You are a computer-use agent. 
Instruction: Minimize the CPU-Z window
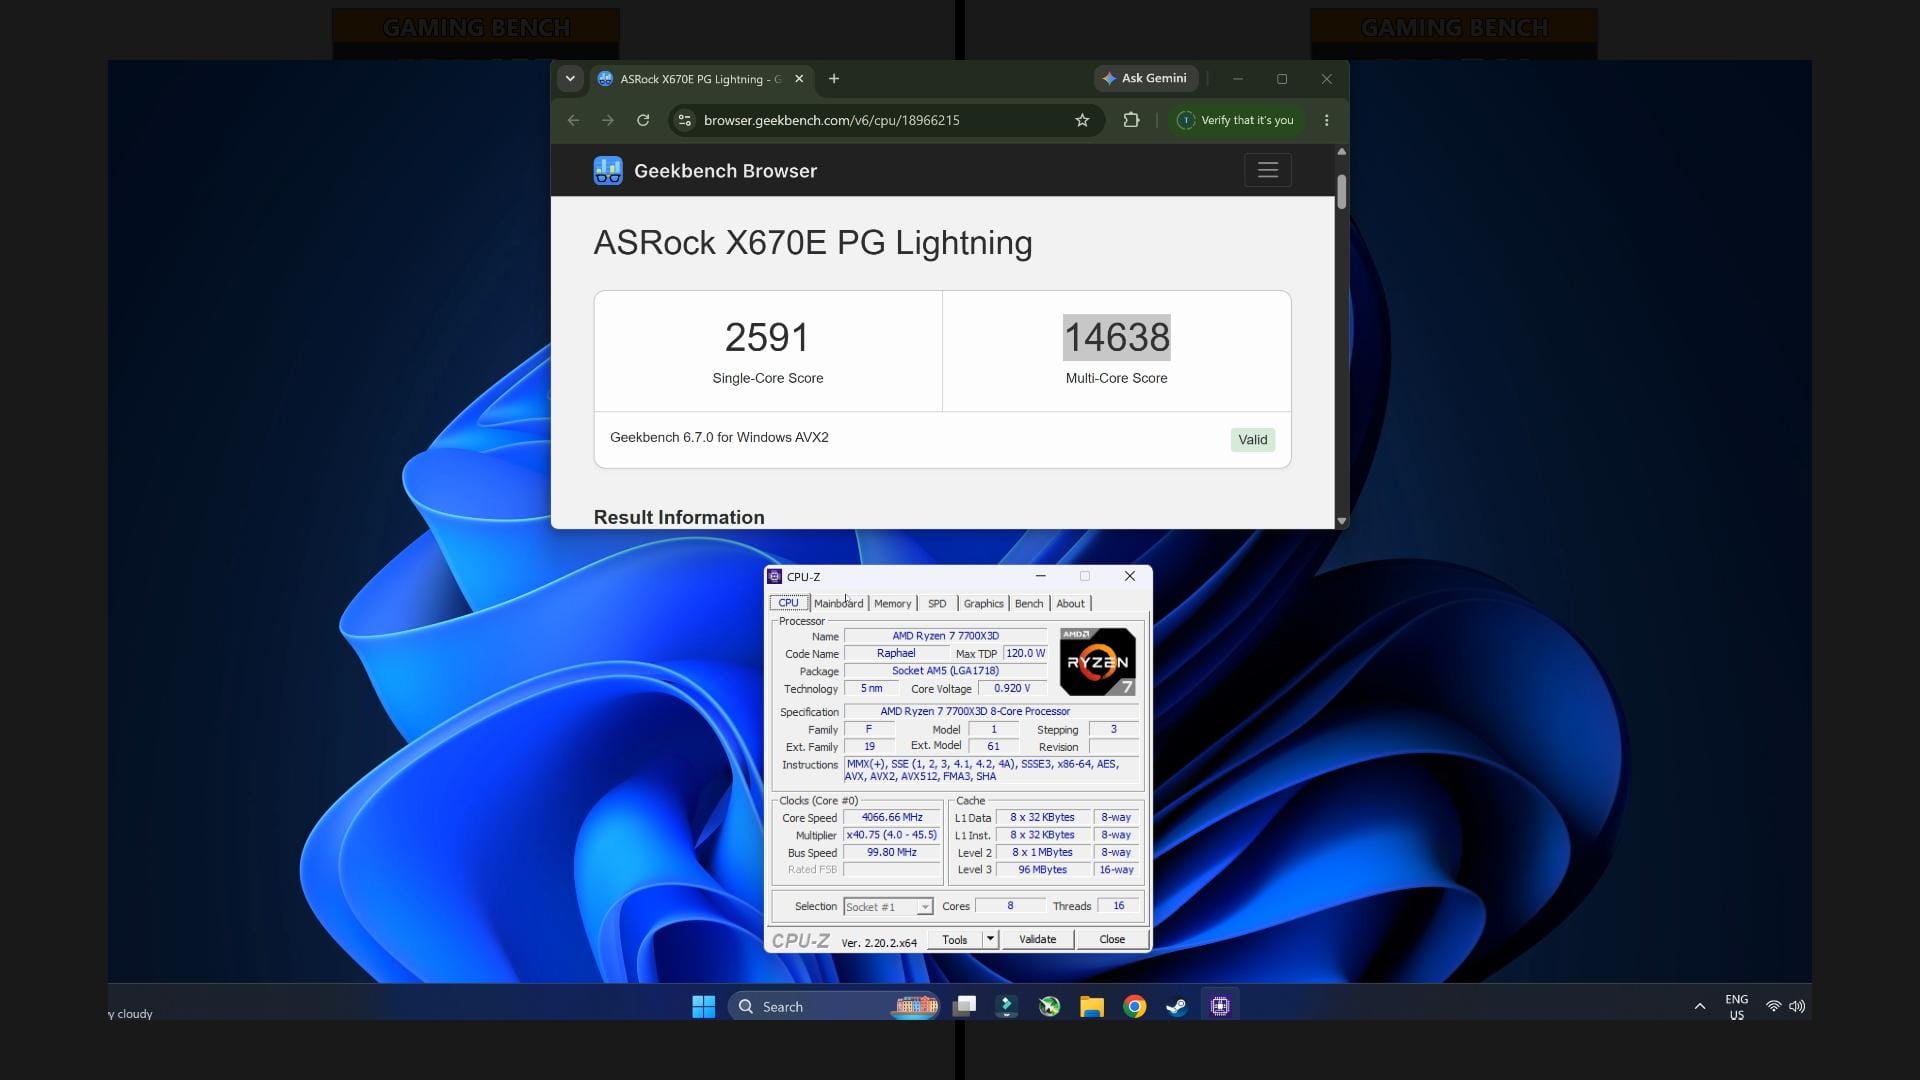click(1040, 576)
